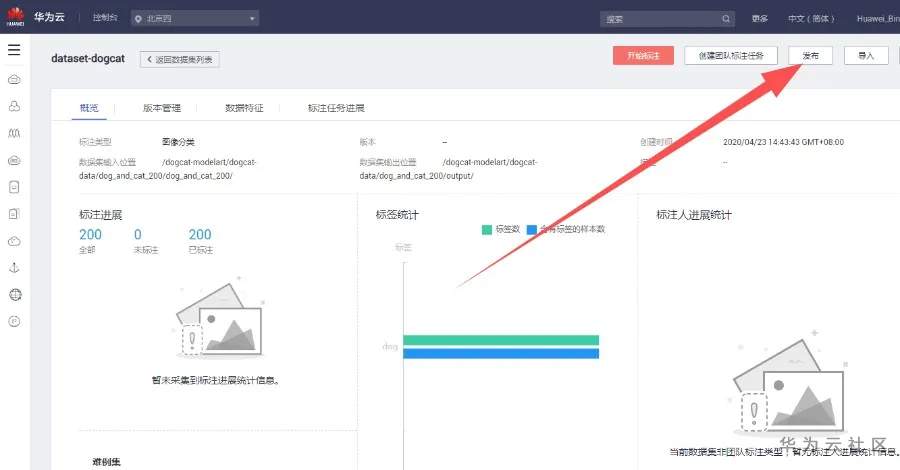
Task: Click the dataset output path ending output/
Action: coord(448,169)
